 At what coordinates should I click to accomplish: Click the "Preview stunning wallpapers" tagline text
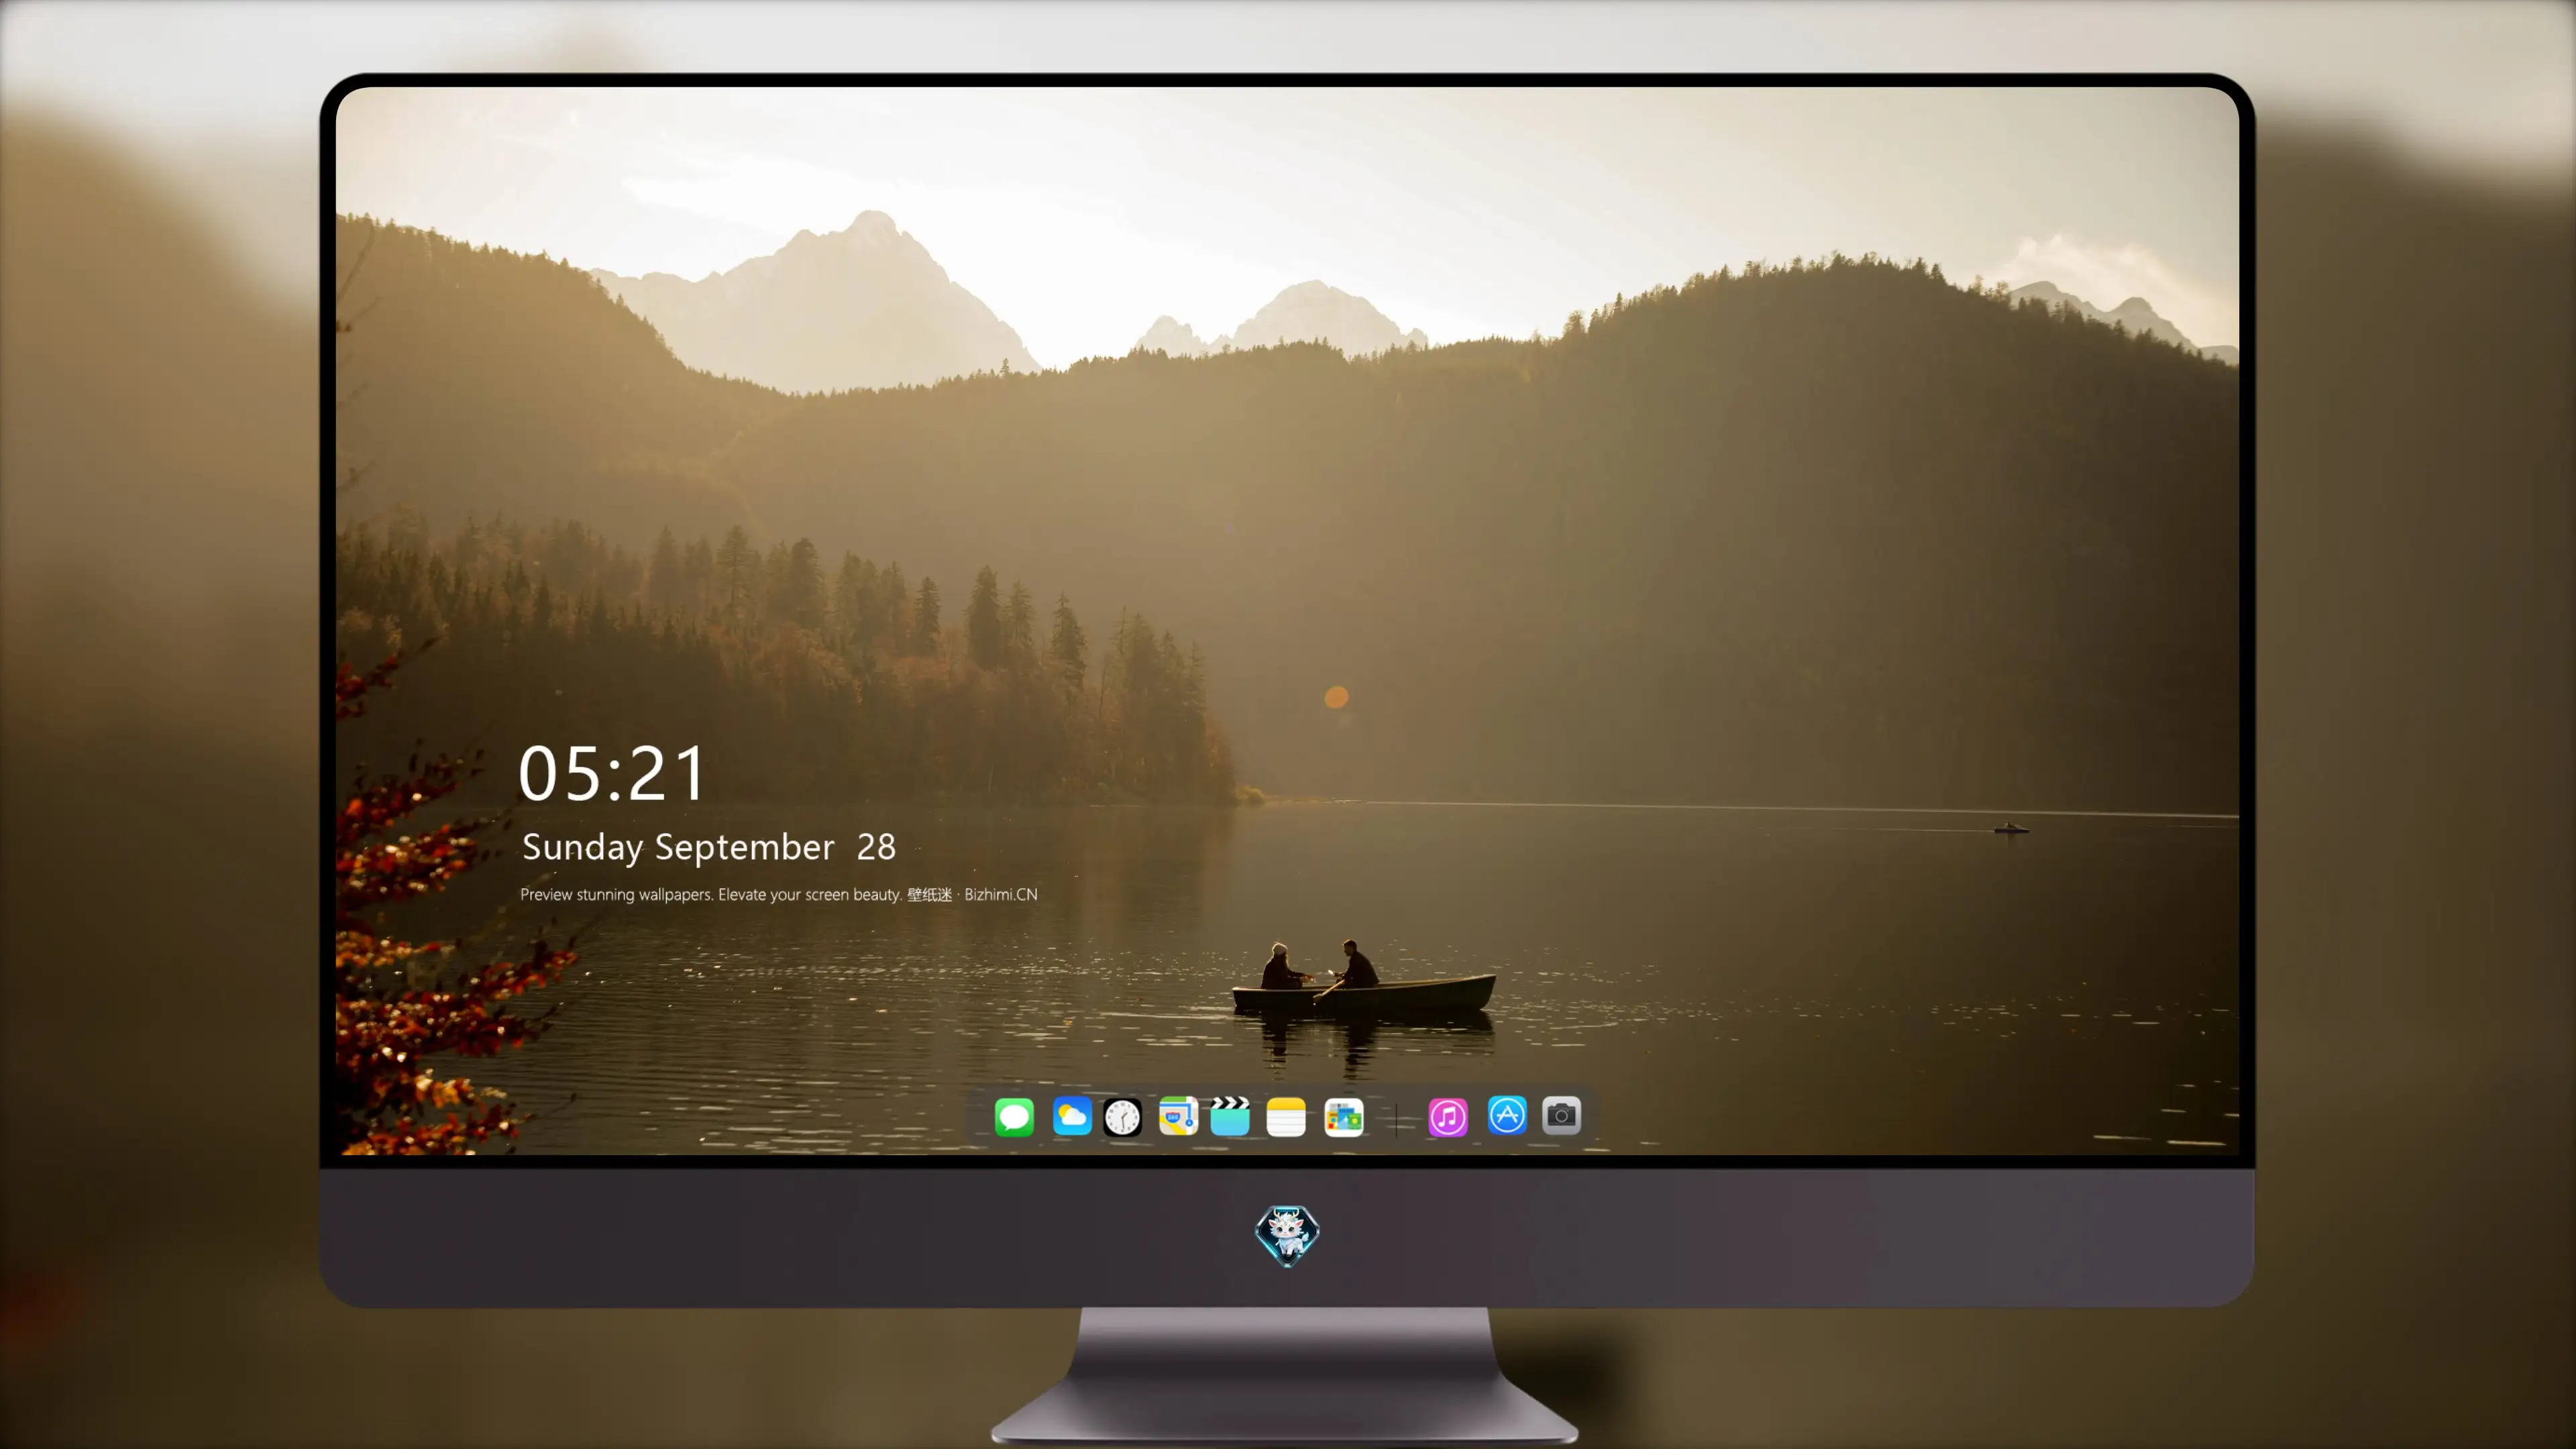pos(779,894)
